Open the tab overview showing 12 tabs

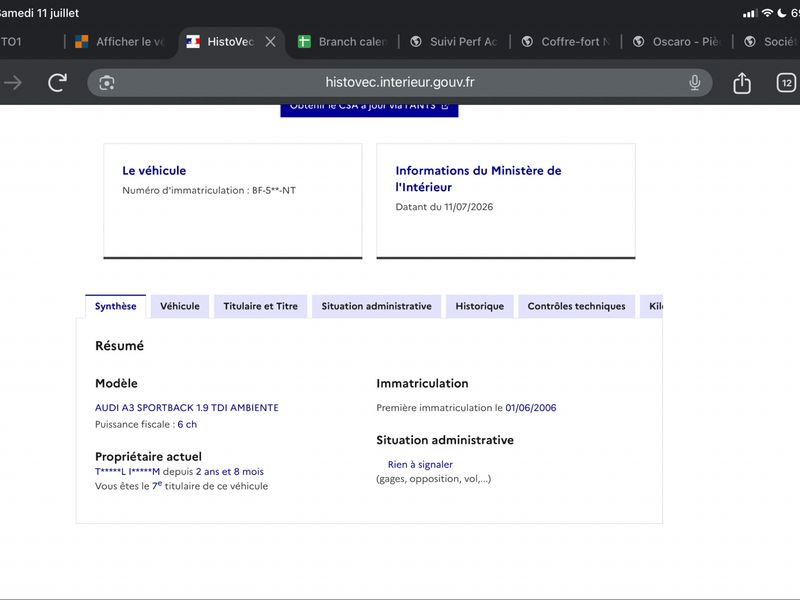tap(786, 83)
